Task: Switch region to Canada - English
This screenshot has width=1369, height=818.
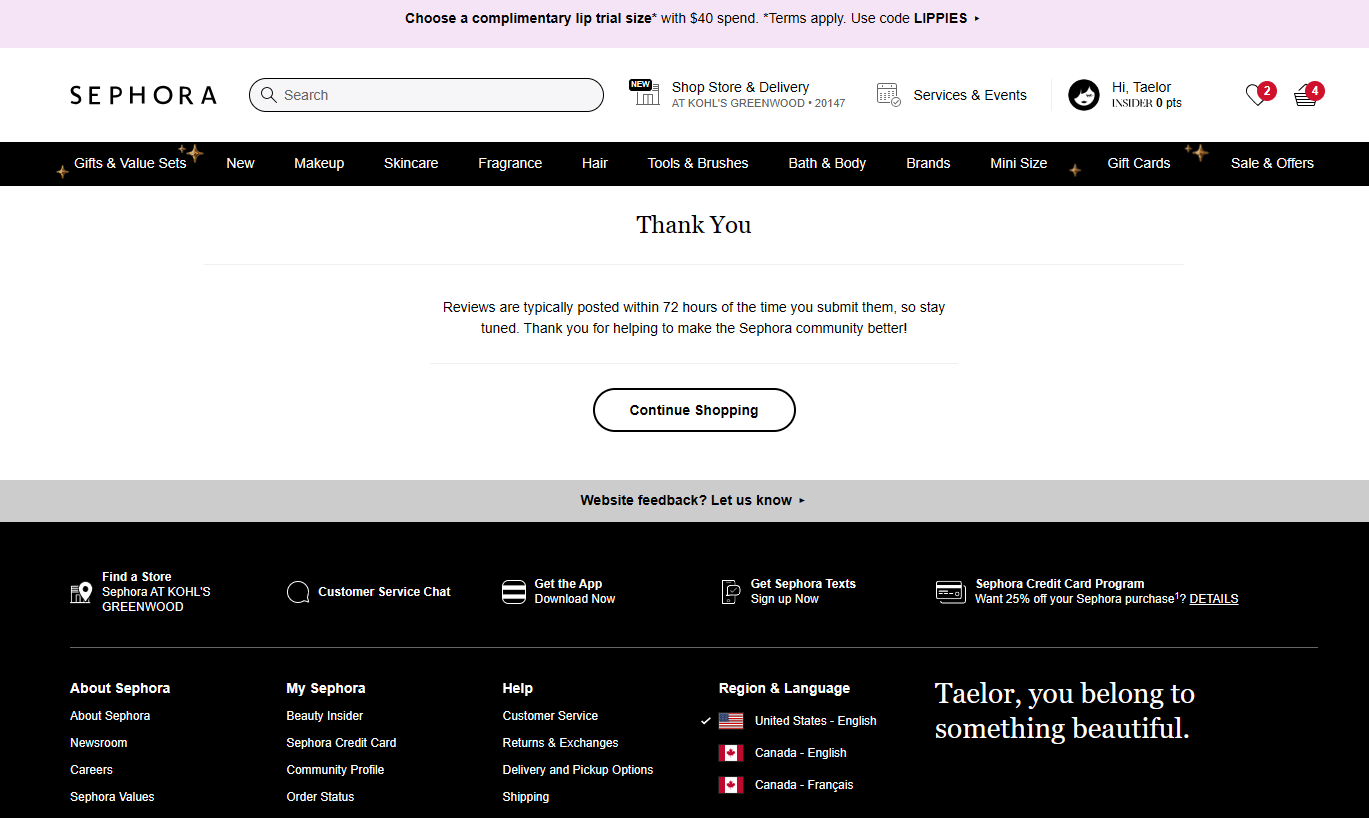Action: pos(800,753)
